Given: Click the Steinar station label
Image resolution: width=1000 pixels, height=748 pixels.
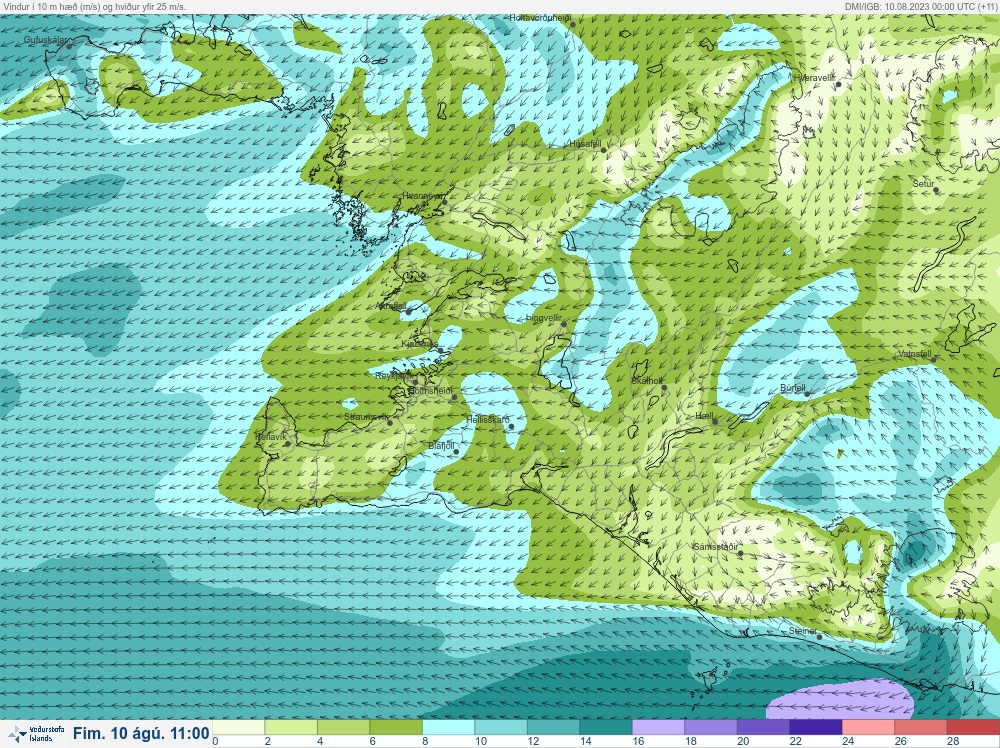Looking at the screenshot, I should coord(803,631).
